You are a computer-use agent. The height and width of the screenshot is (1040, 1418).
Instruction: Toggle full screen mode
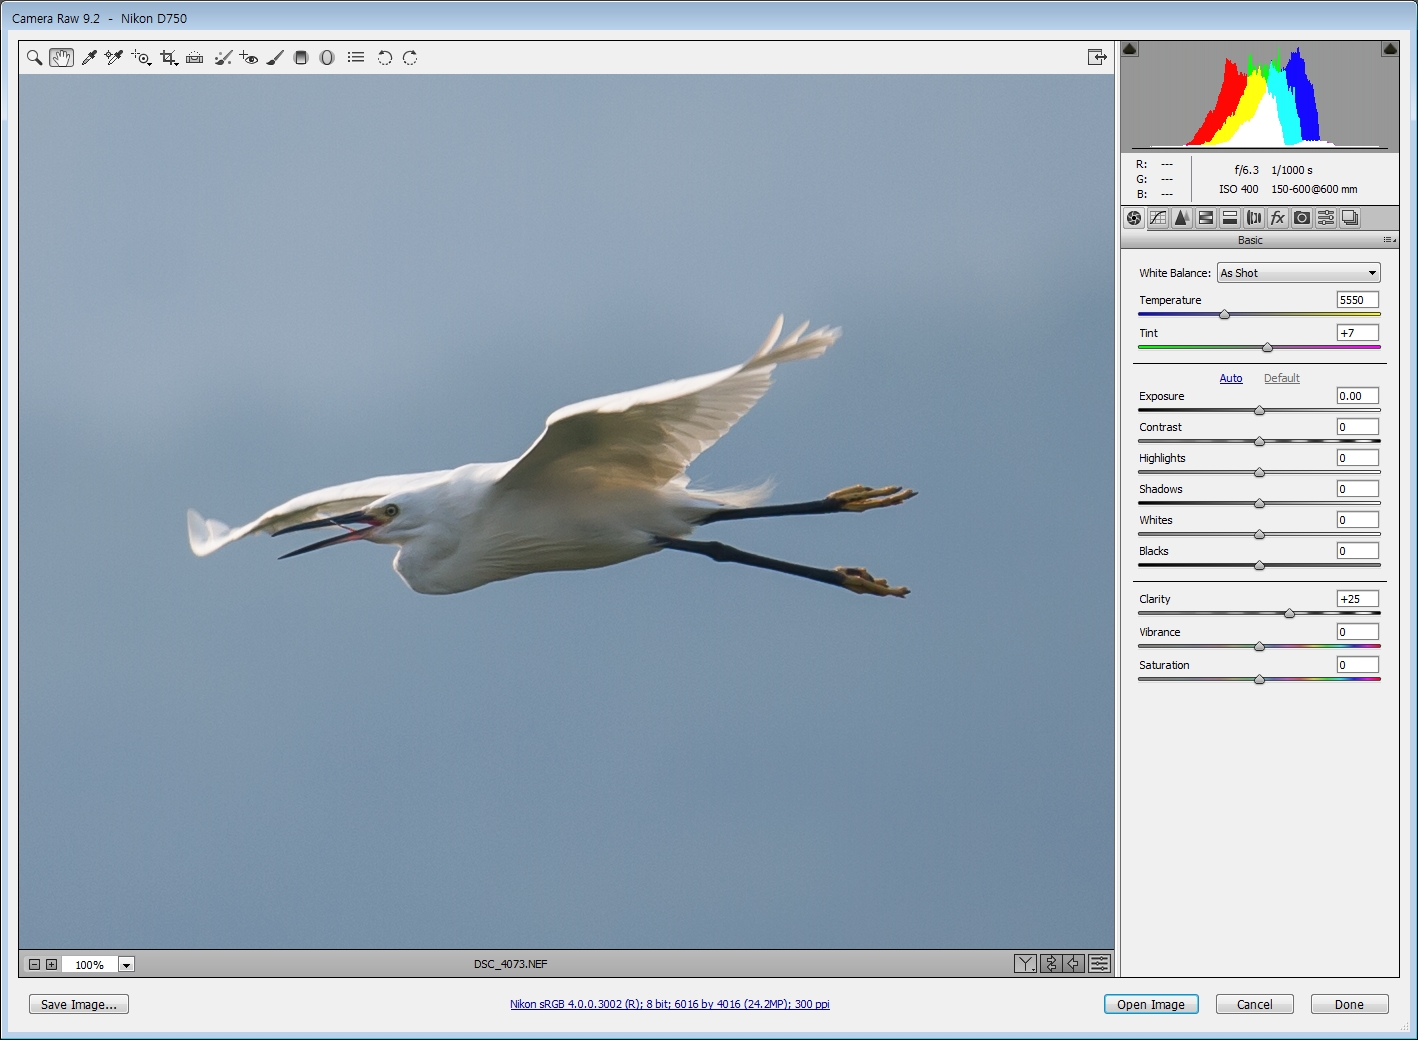[x=1097, y=58]
